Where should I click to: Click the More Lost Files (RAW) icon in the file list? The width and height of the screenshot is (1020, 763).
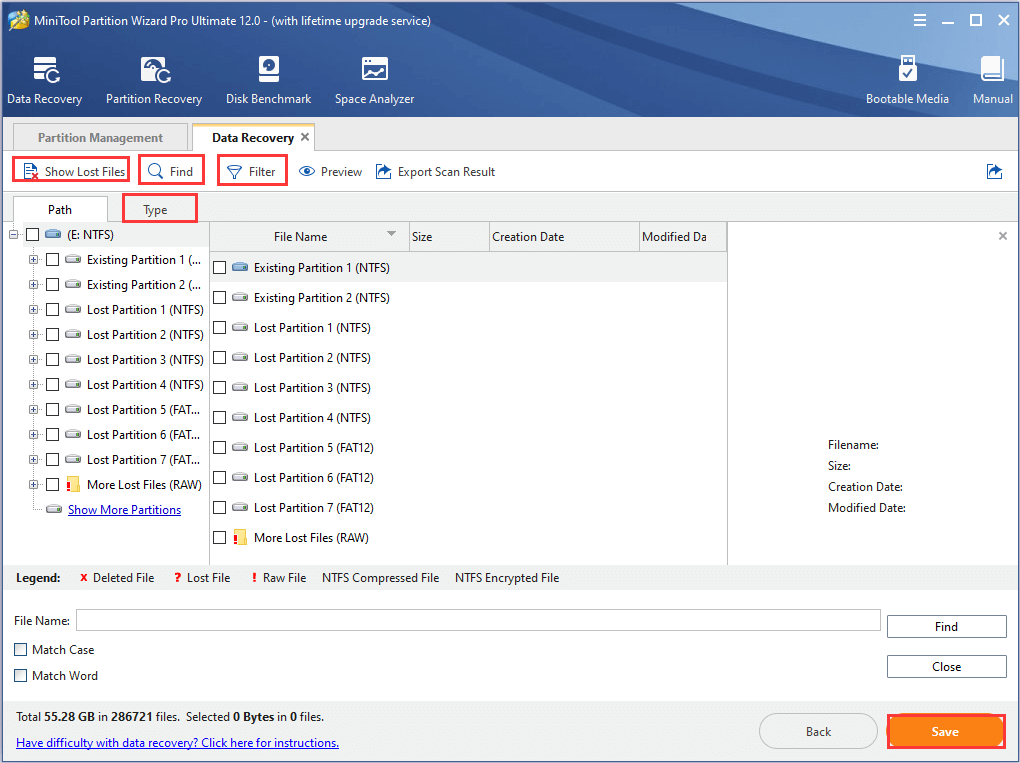[240, 537]
